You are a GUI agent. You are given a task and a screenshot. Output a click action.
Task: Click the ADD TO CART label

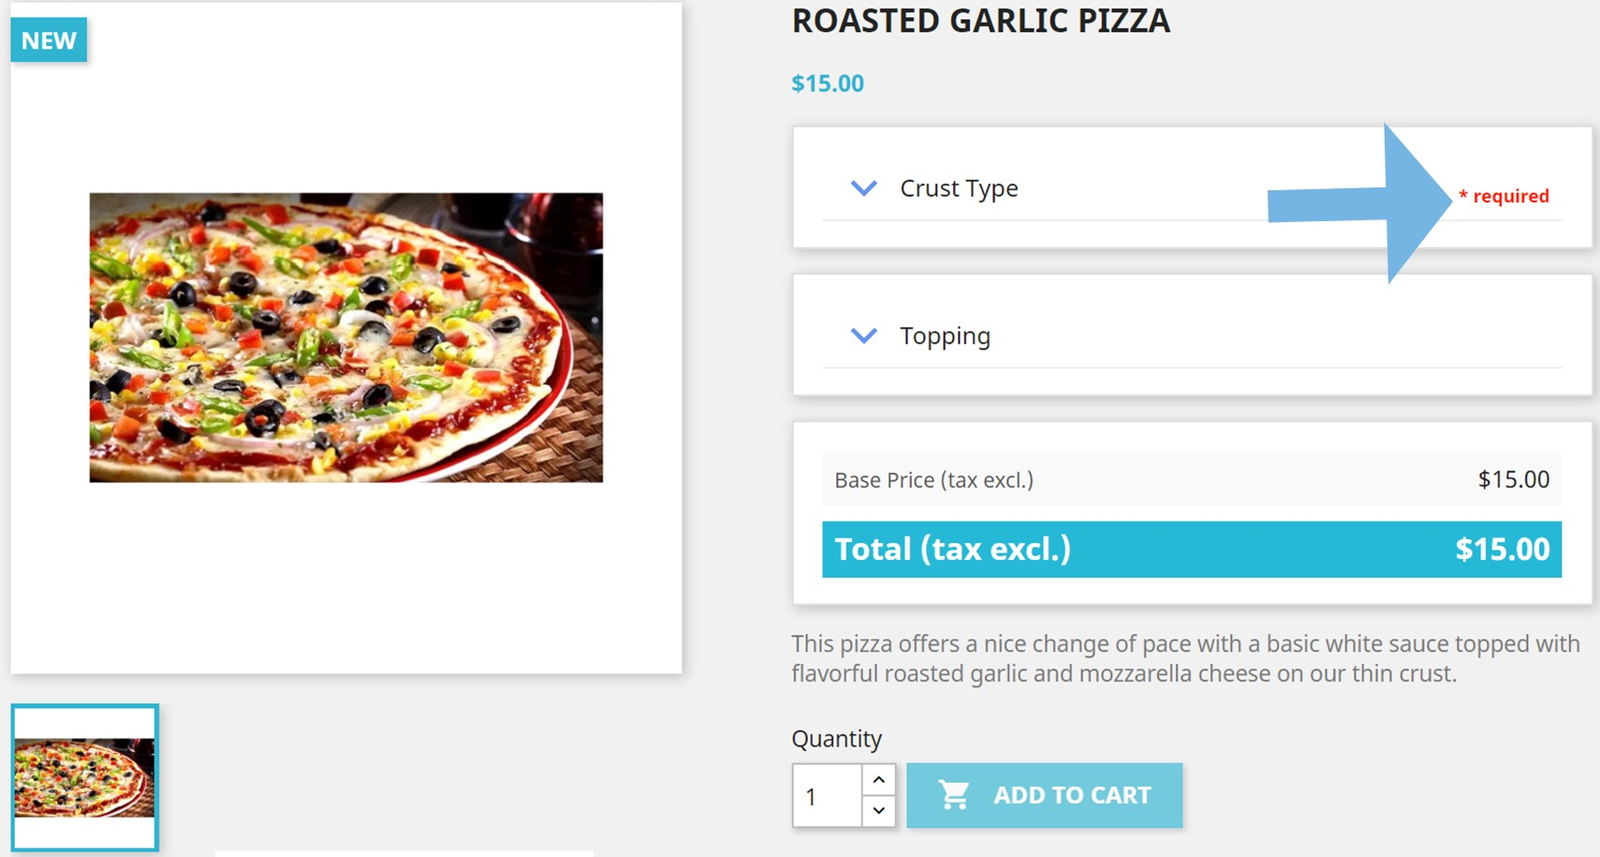coord(1072,795)
